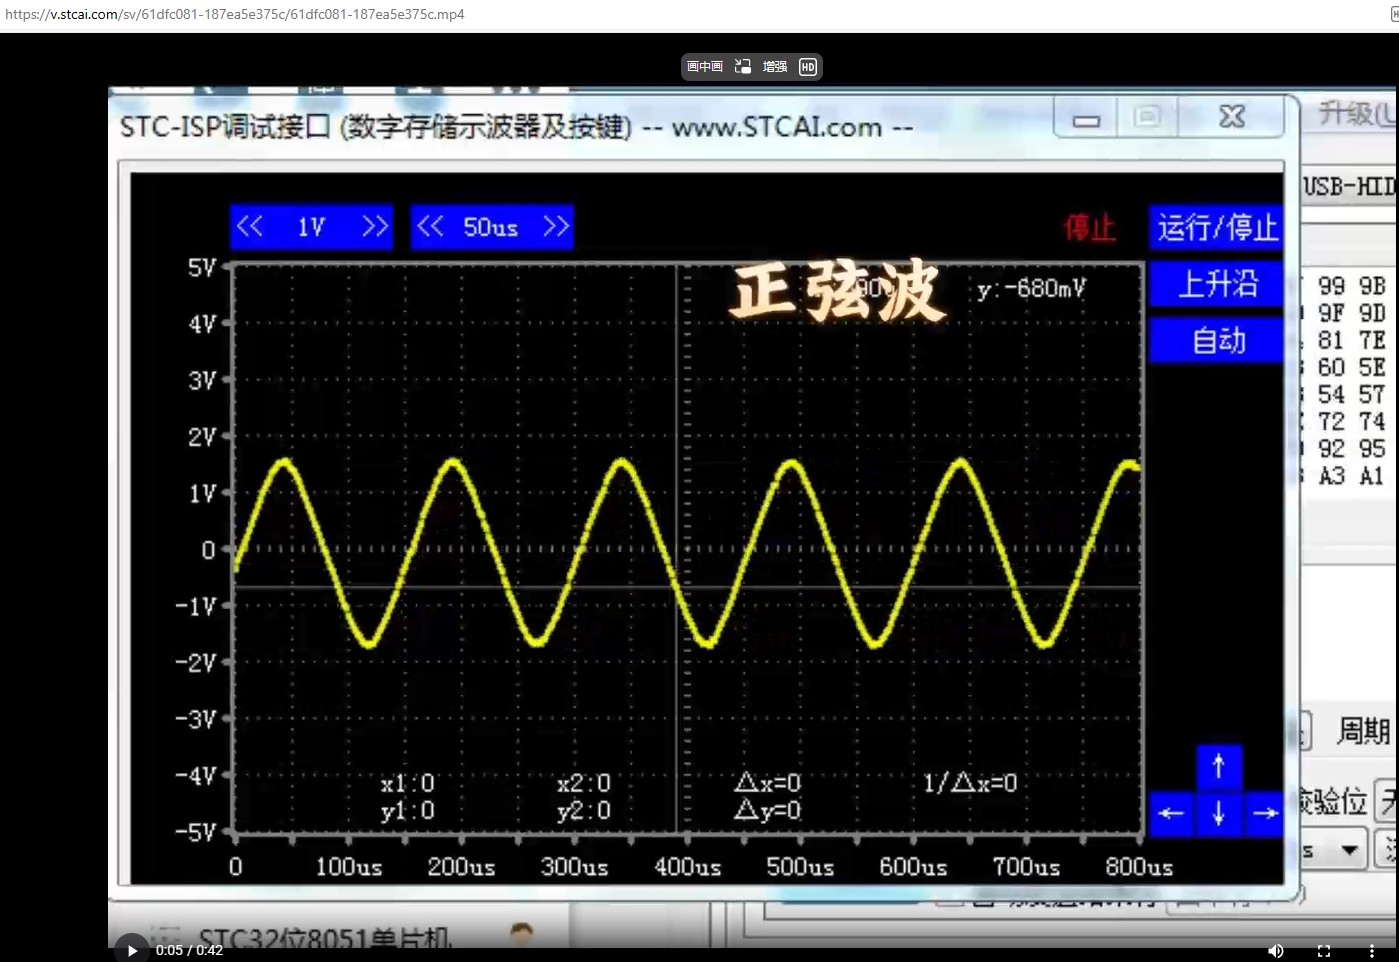Maximize the STC-ISP oscilloscope window

click(1148, 118)
